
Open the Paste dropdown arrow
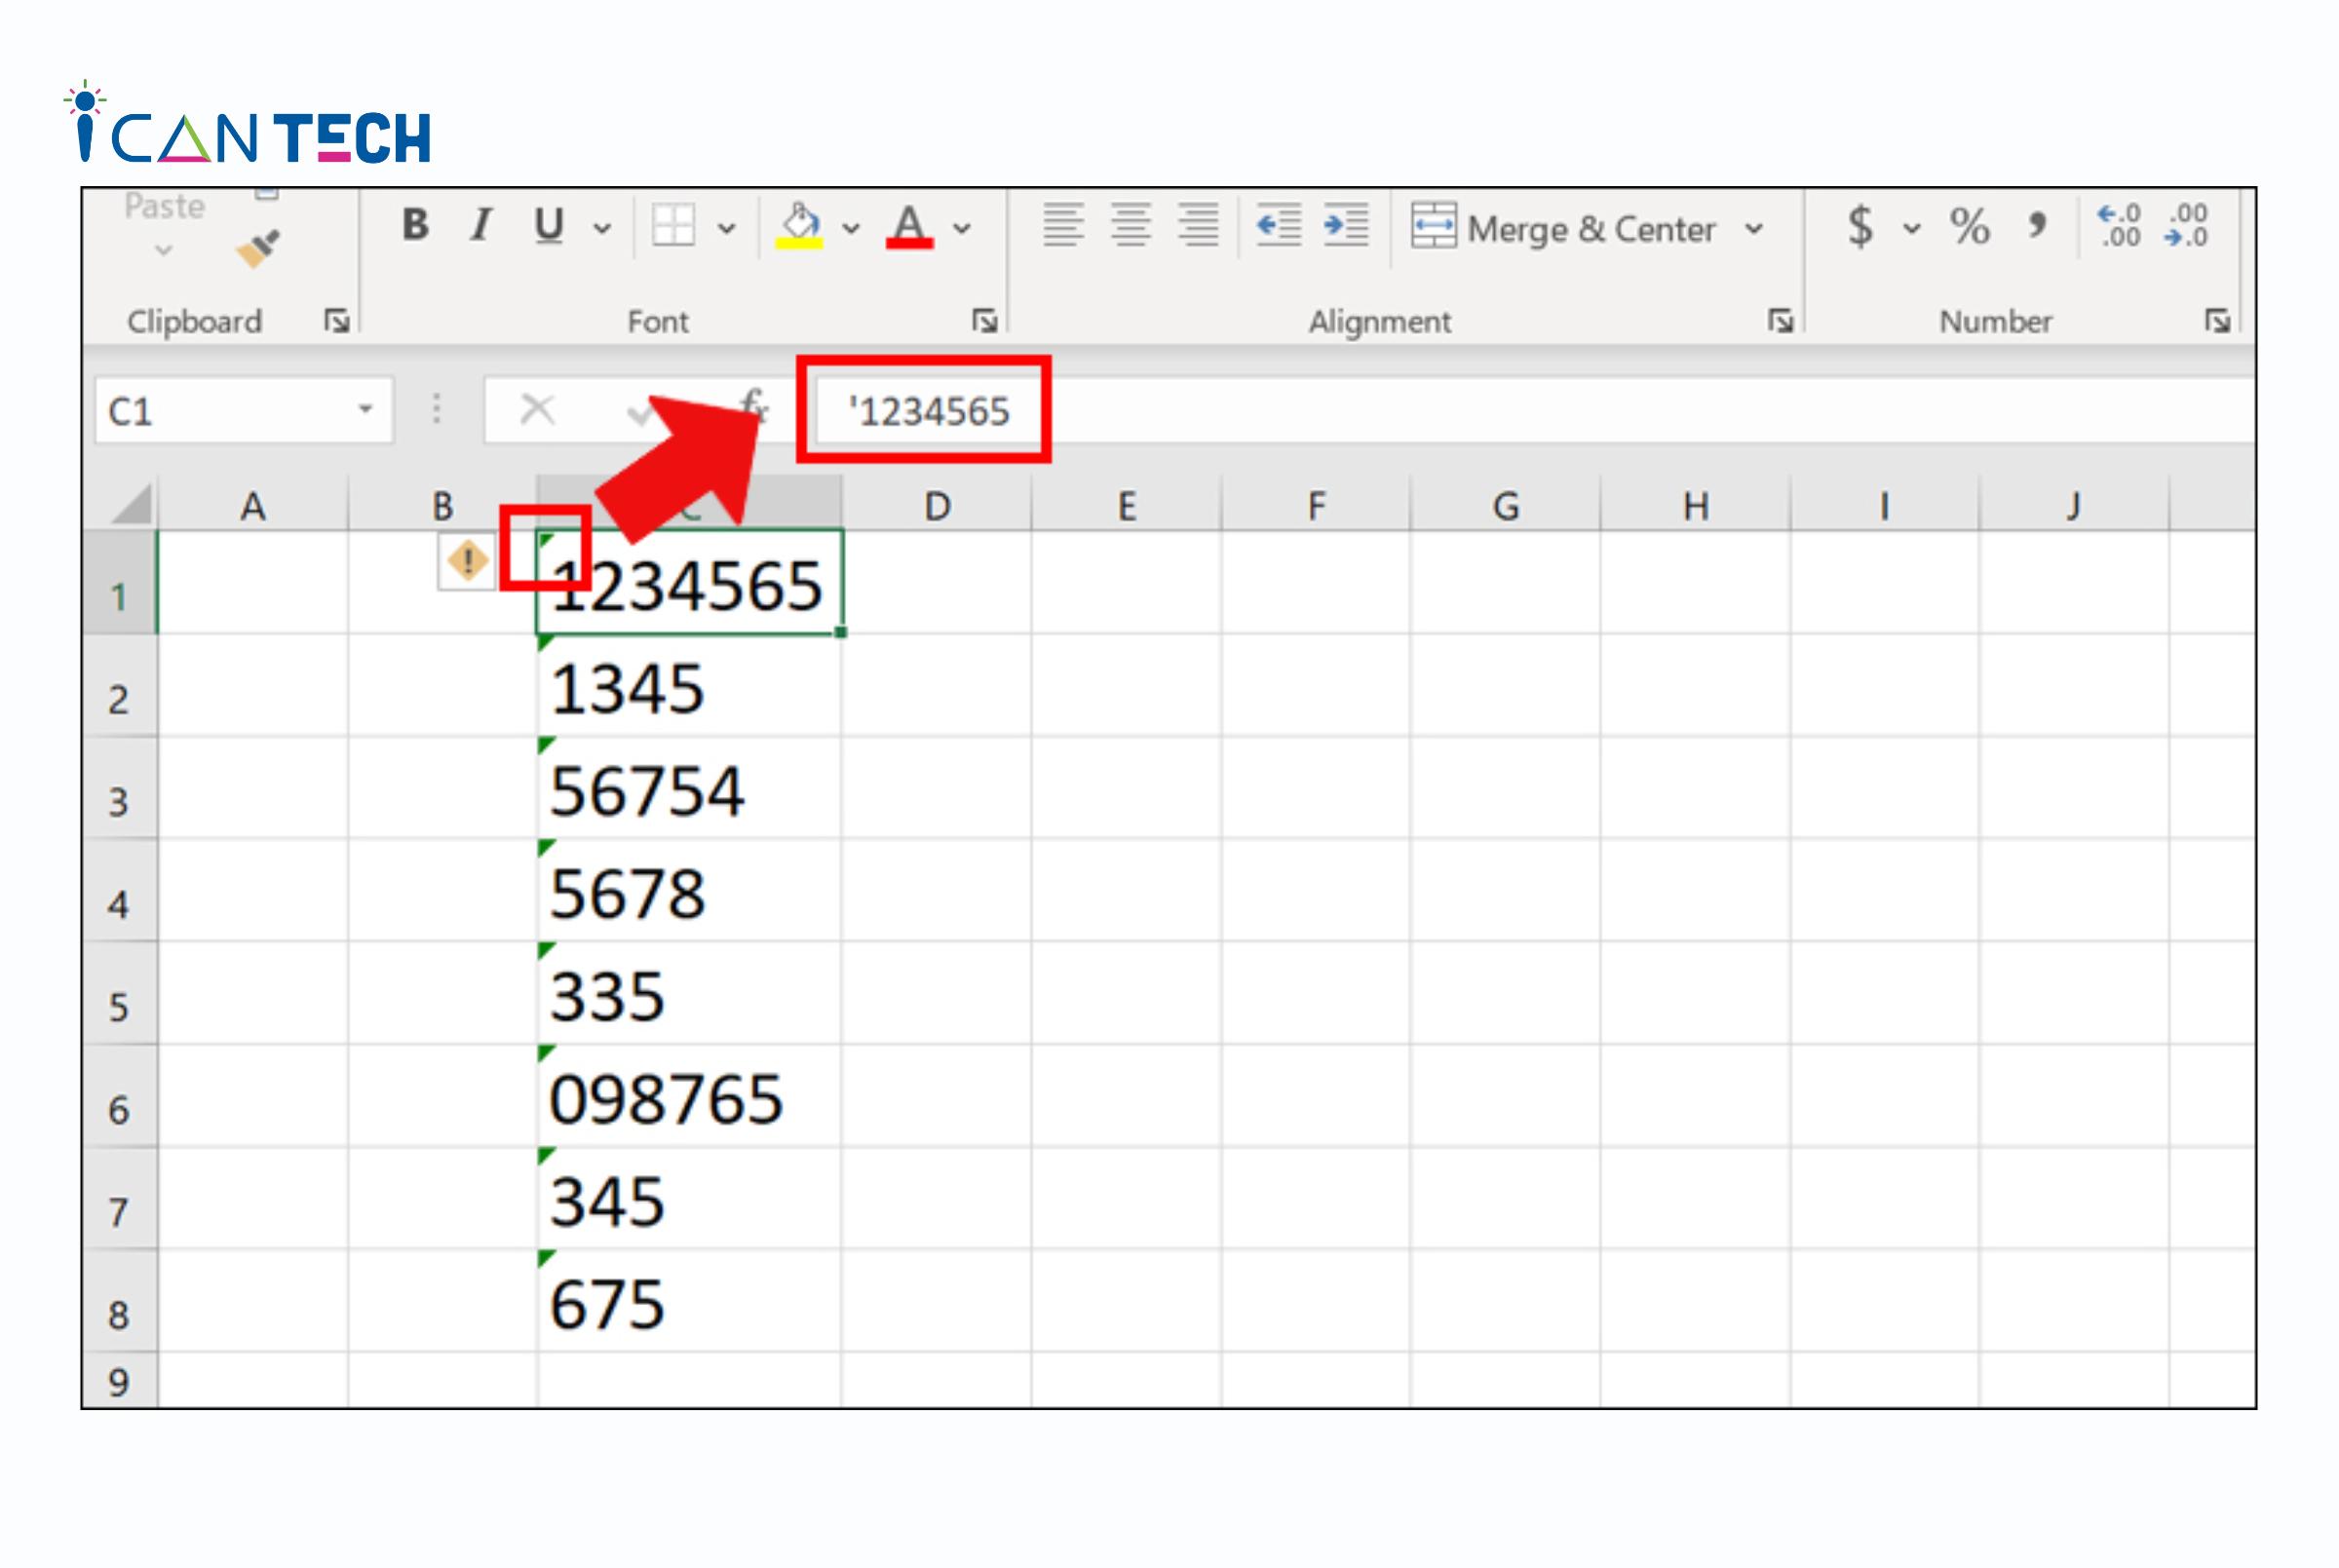(164, 250)
